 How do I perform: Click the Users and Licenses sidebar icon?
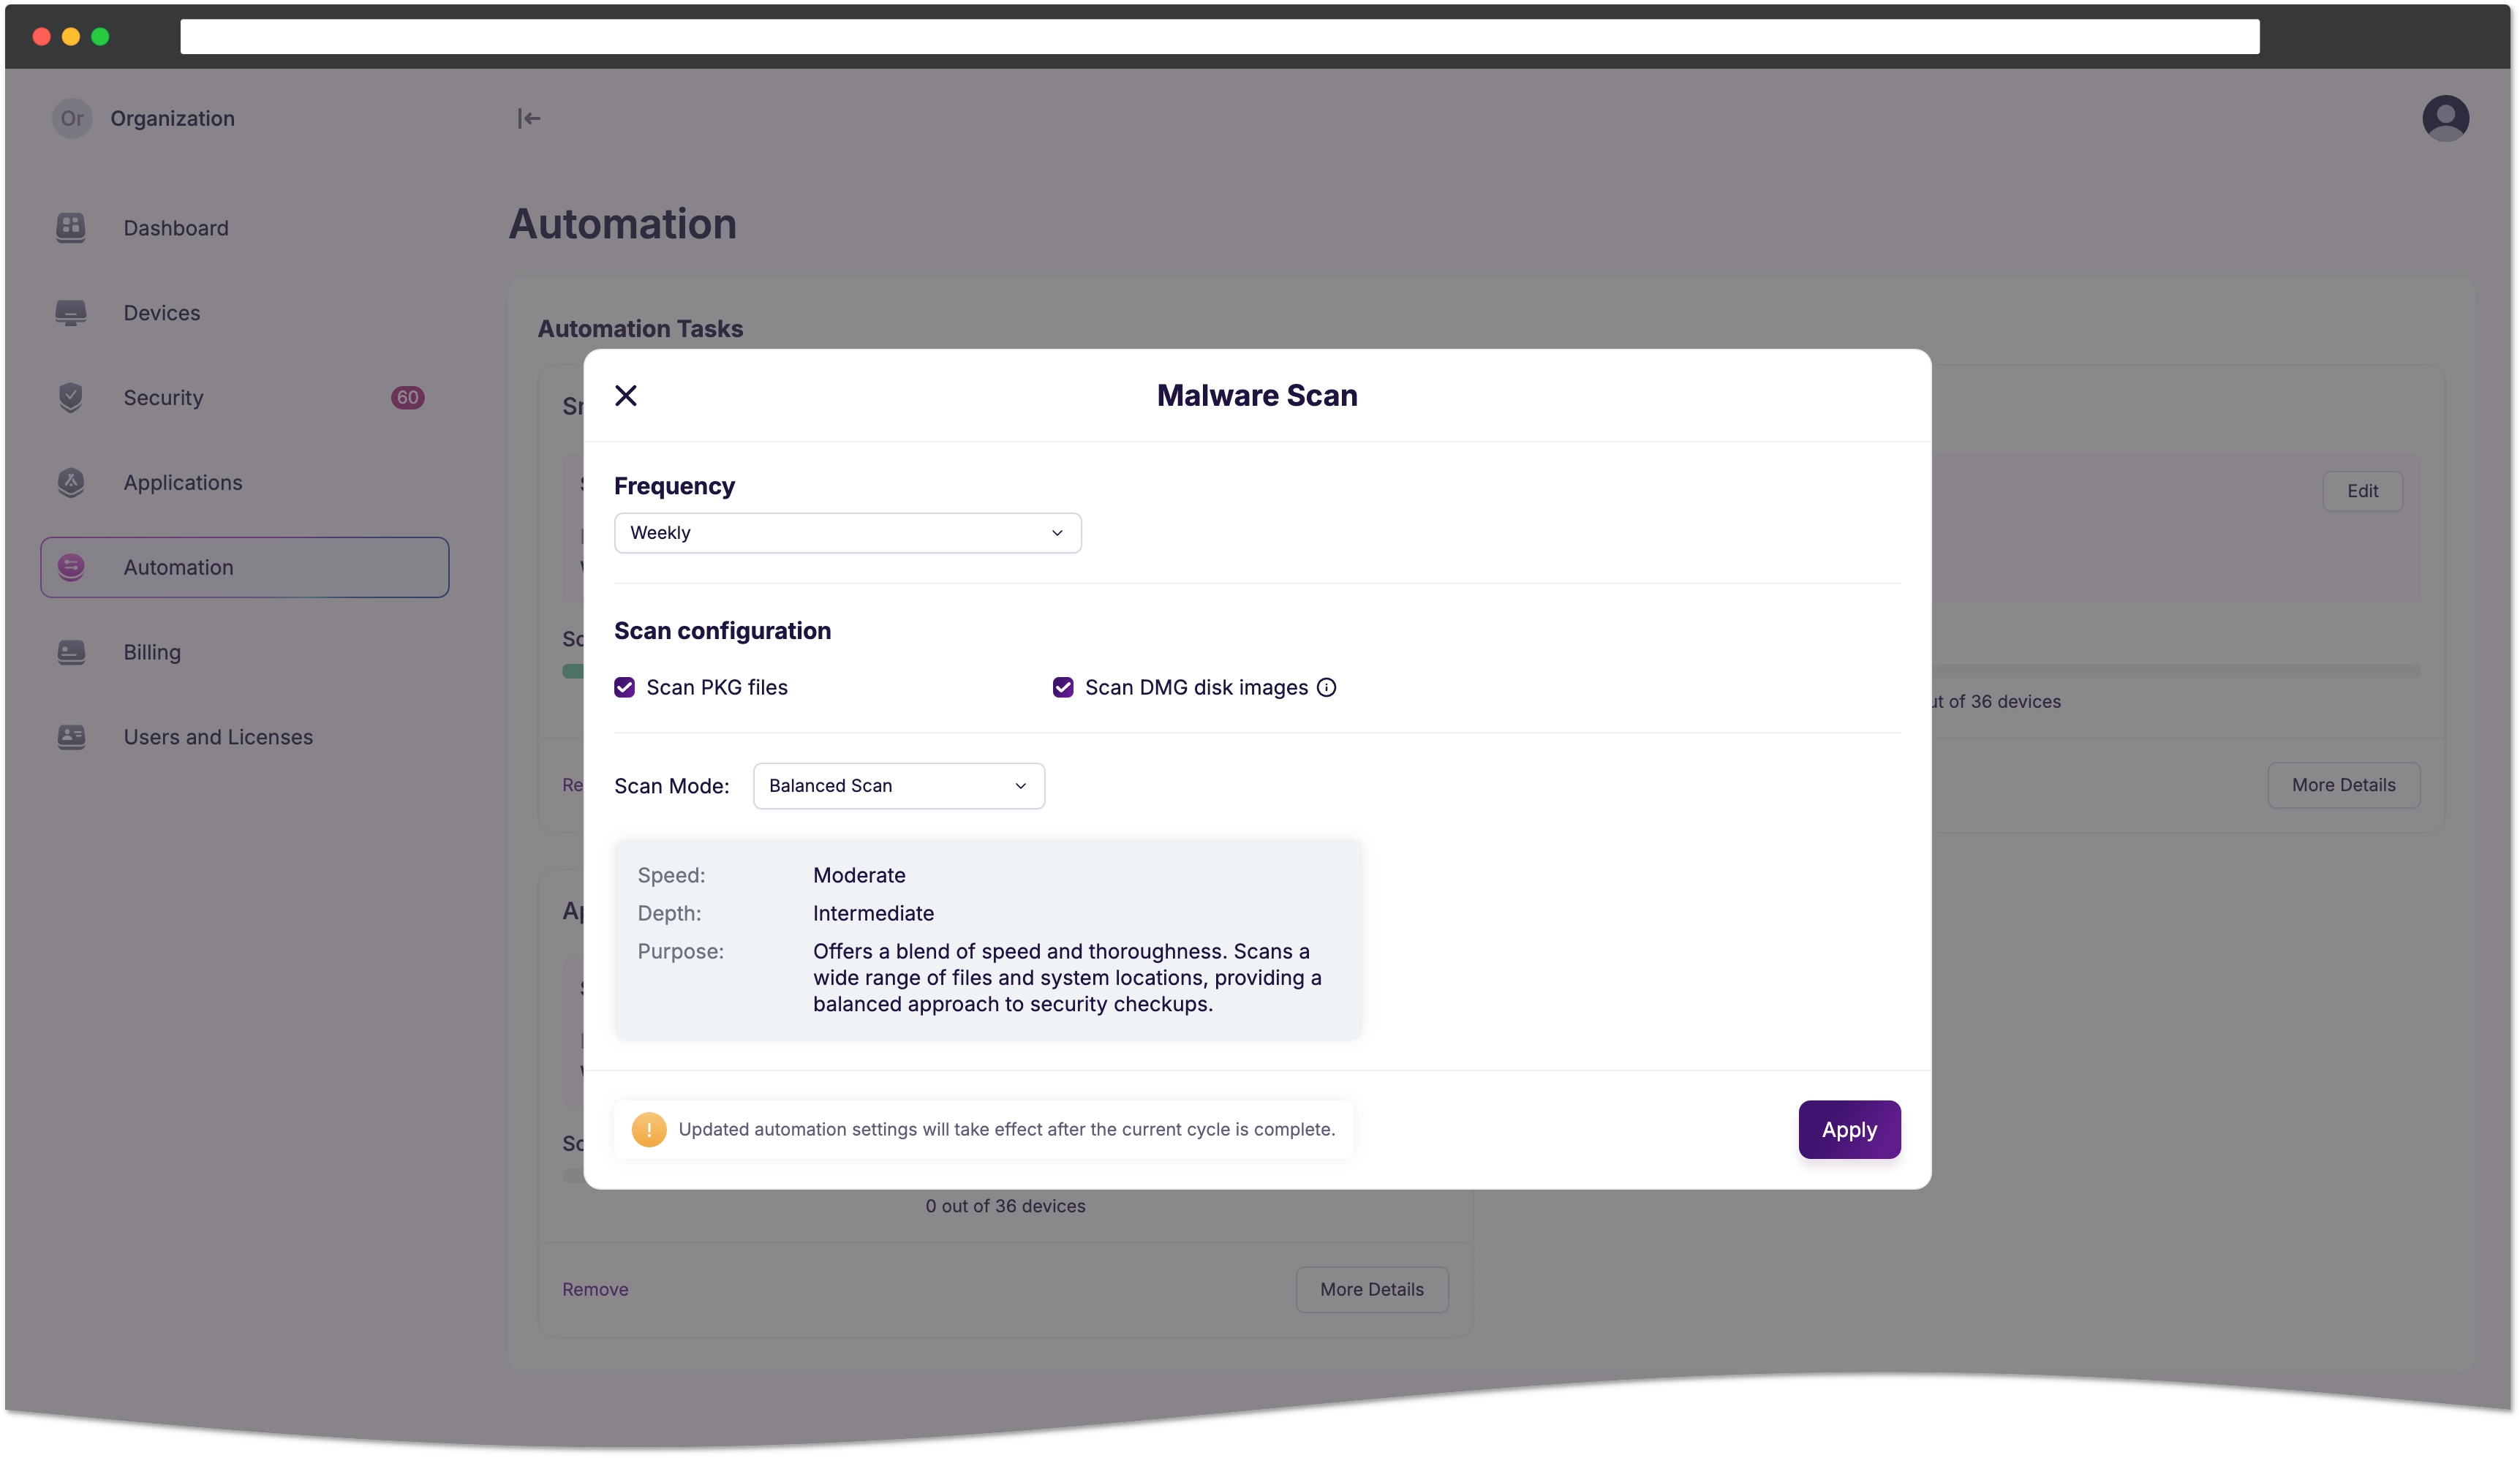pos(69,736)
